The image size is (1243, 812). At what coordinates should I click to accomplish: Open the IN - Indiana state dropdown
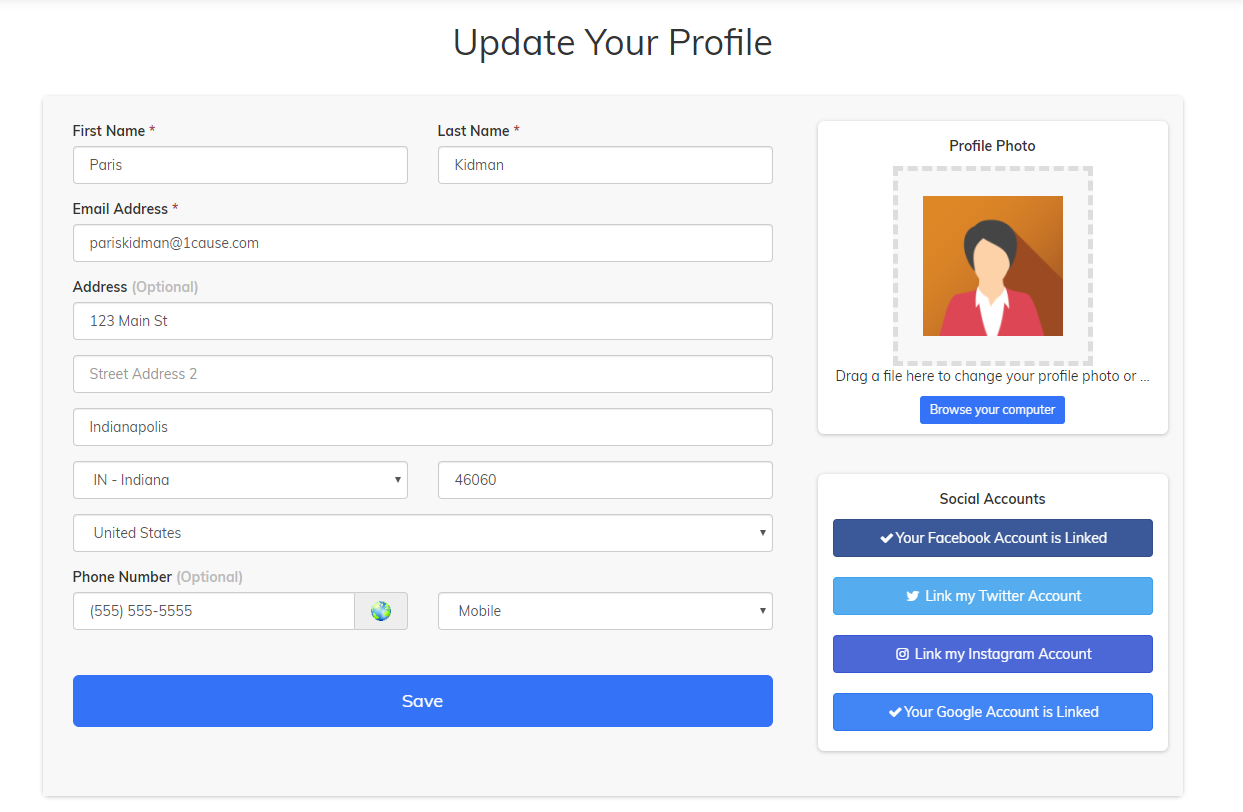[x=240, y=480]
